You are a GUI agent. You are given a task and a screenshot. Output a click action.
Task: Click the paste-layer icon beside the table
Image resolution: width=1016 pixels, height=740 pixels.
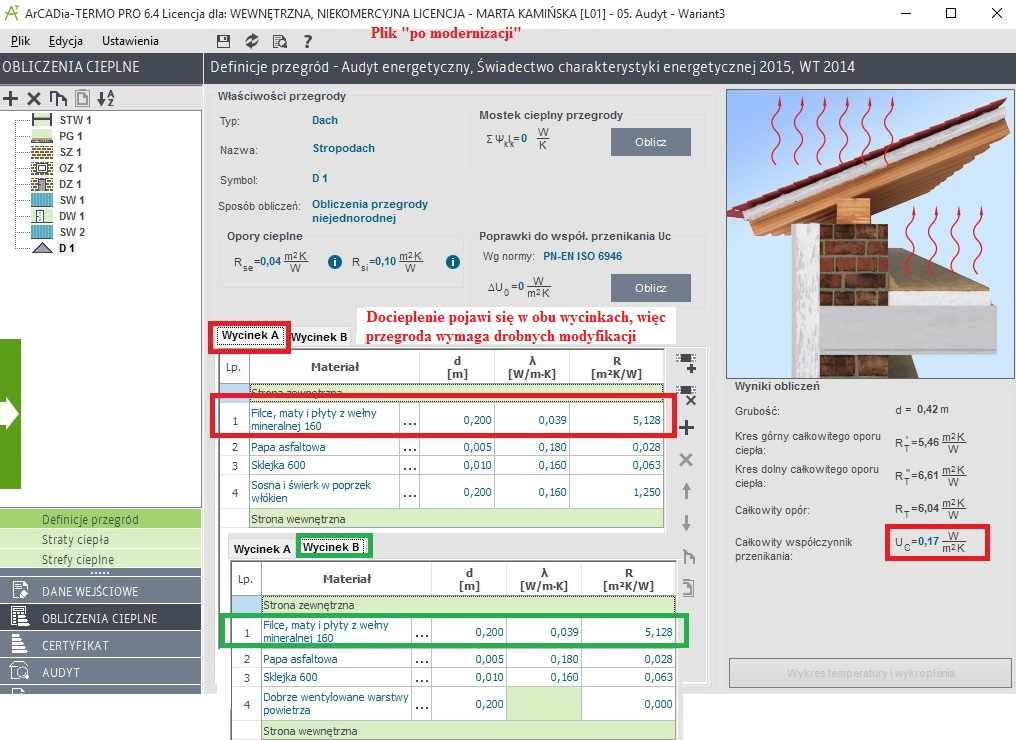point(688,588)
